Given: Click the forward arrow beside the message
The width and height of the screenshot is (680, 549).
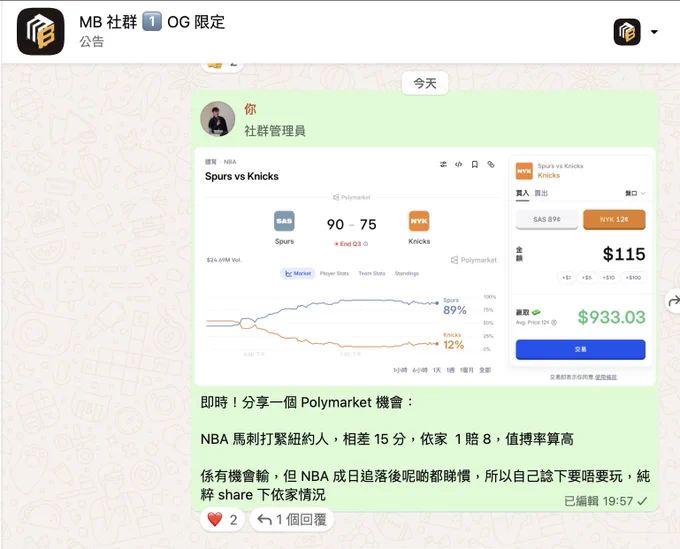Looking at the screenshot, I should tap(673, 300).
